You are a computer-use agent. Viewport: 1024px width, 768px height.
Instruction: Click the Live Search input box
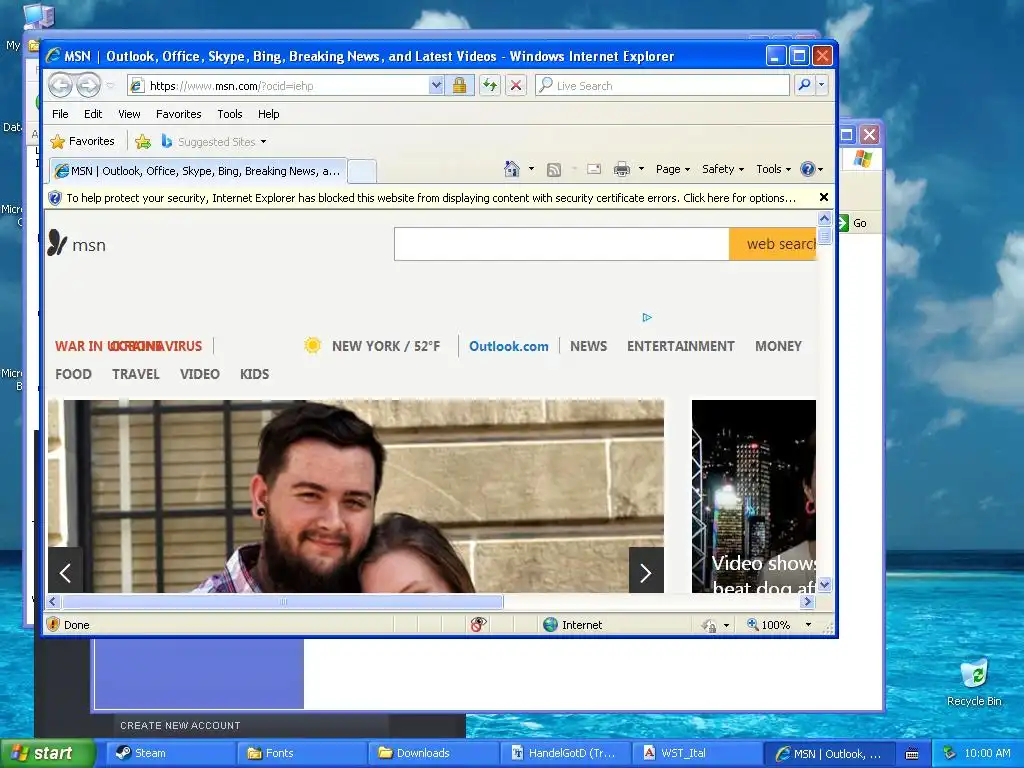click(662, 85)
